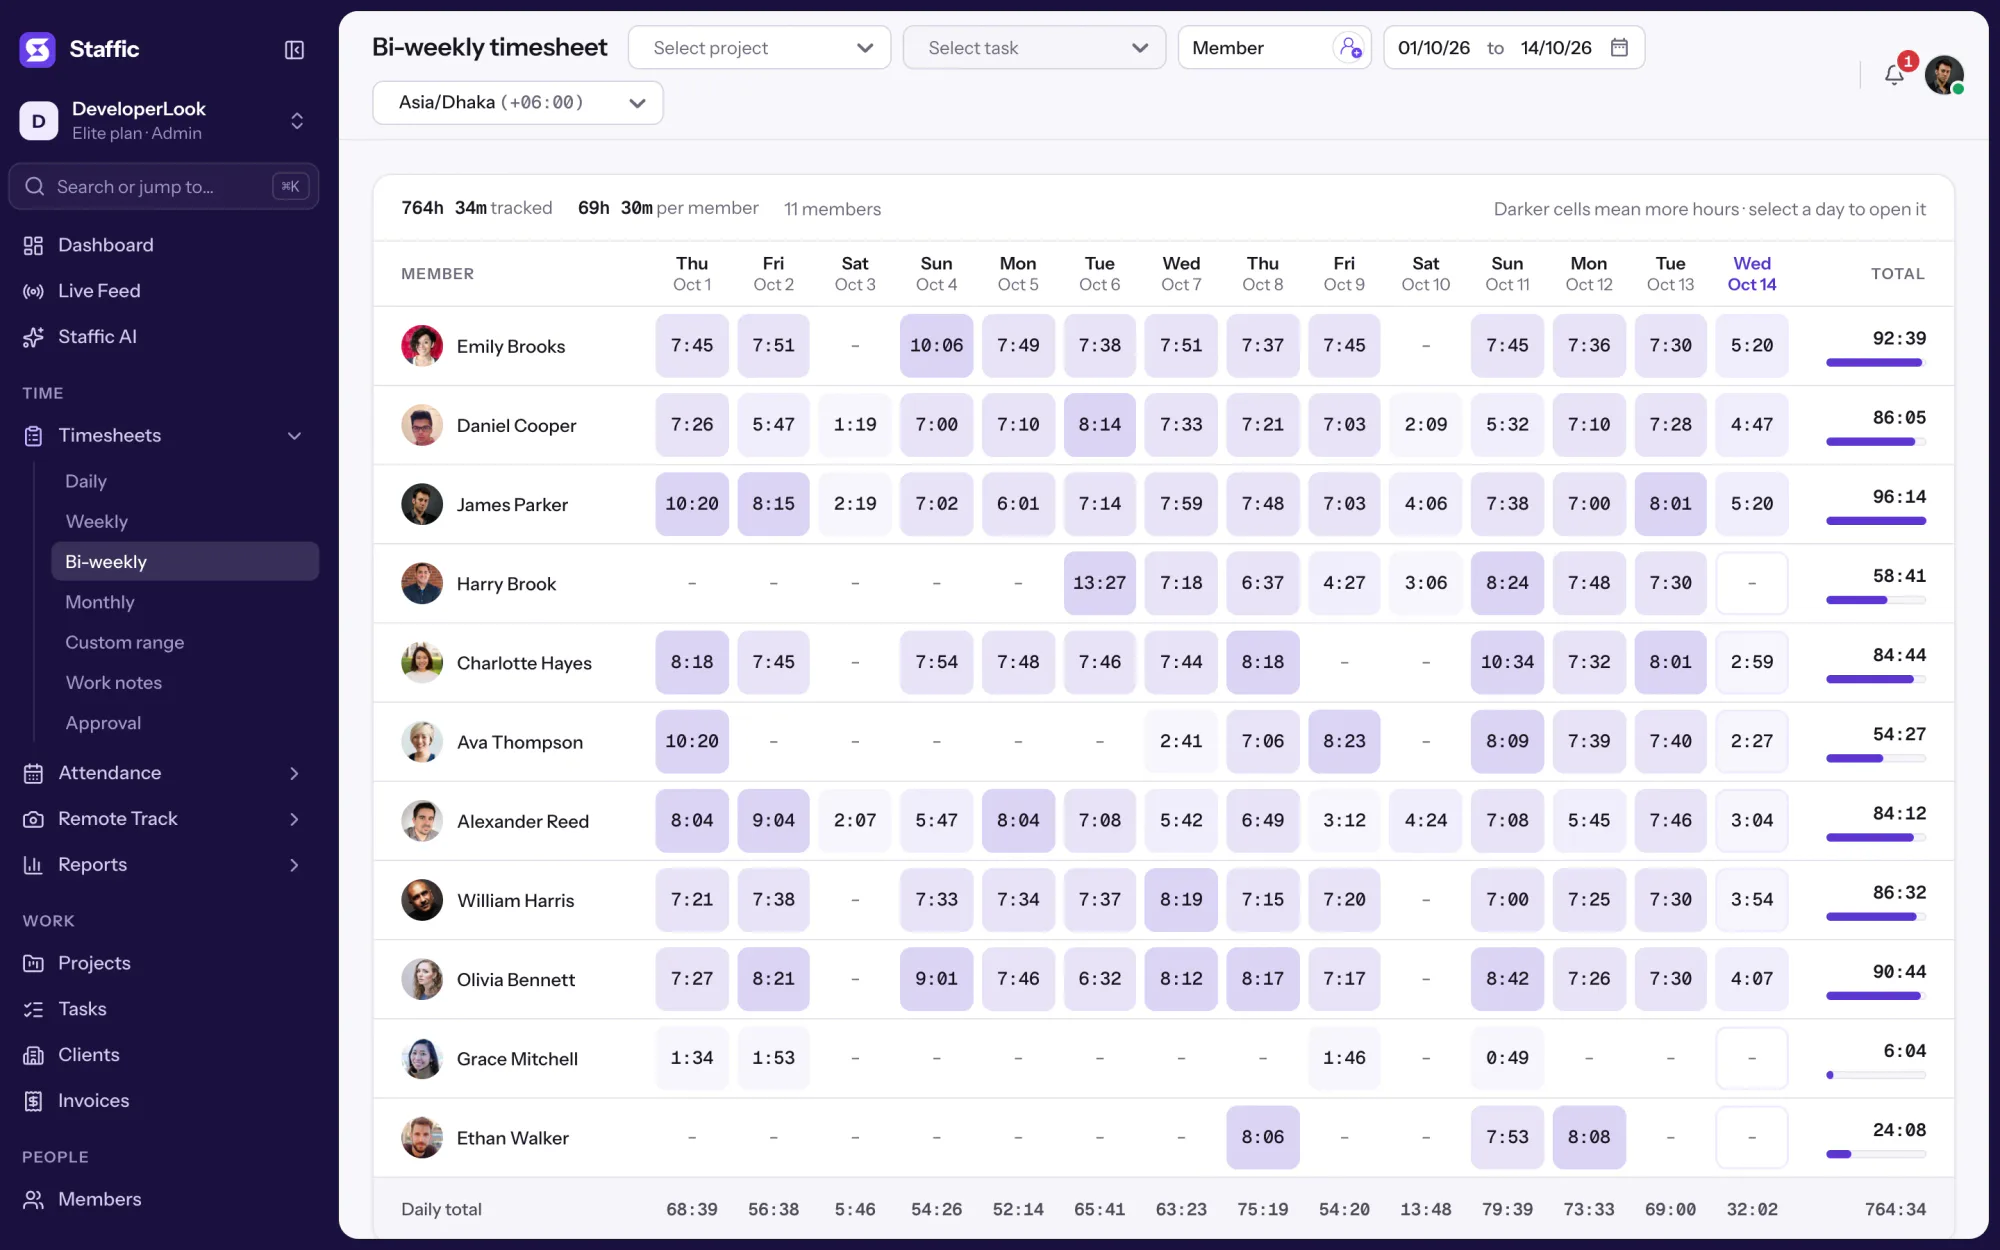This screenshot has height=1250, width=2000.
Task: Open Emily Brooks member row
Action: point(1164,346)
